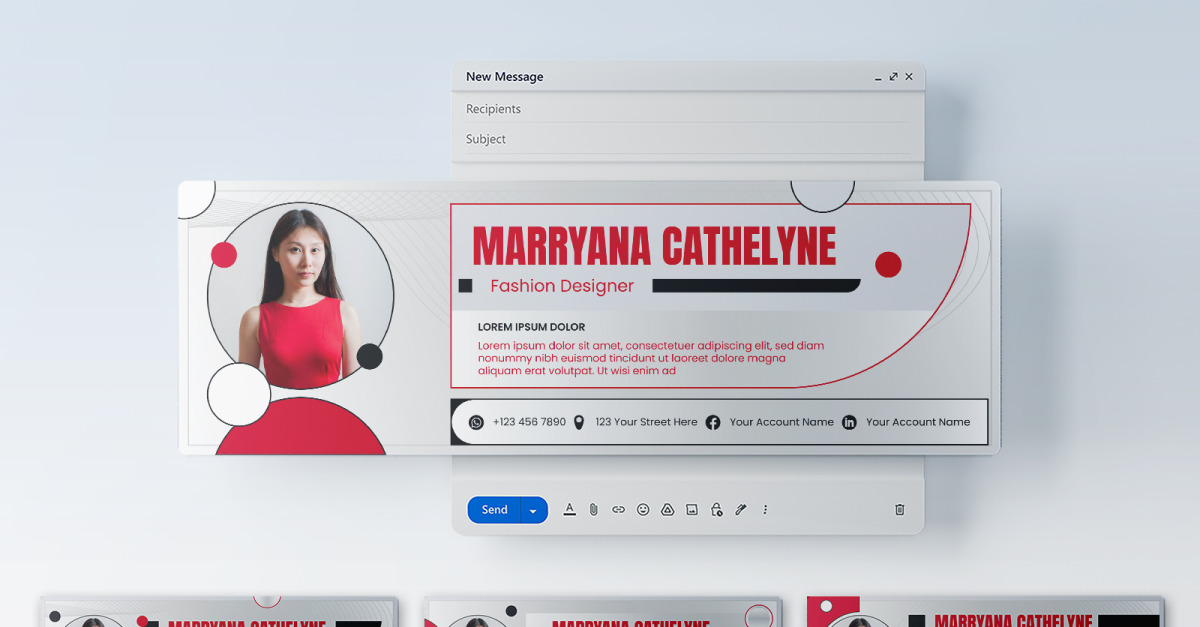Discard draft with the trash icon
1200x627 pixels.
(899, 510)
